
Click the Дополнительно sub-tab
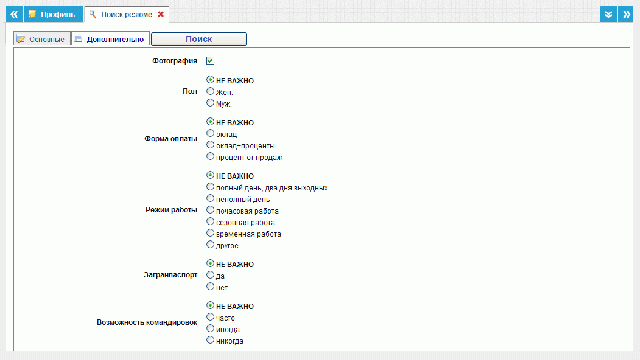tap(110, 39)
